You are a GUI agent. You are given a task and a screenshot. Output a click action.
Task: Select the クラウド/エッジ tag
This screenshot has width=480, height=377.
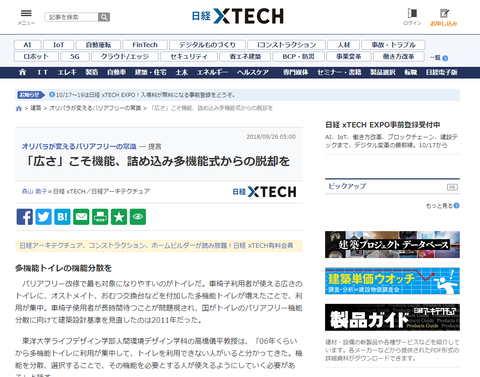pyautogui.click(x=125, y=56)
